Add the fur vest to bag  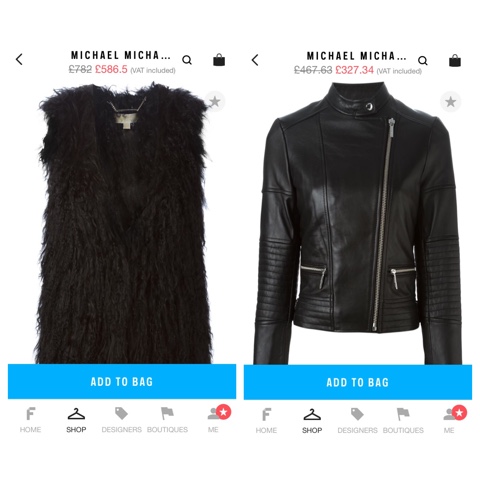(x=122, y=381)
